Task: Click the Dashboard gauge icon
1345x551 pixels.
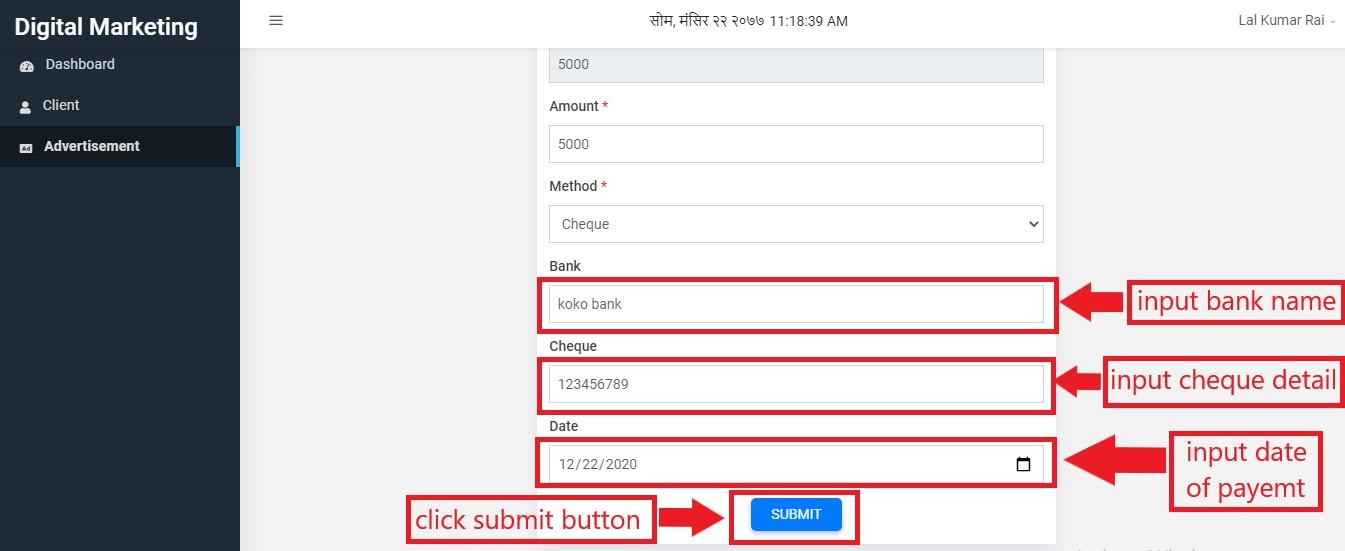Action: [x=27, y=65]
